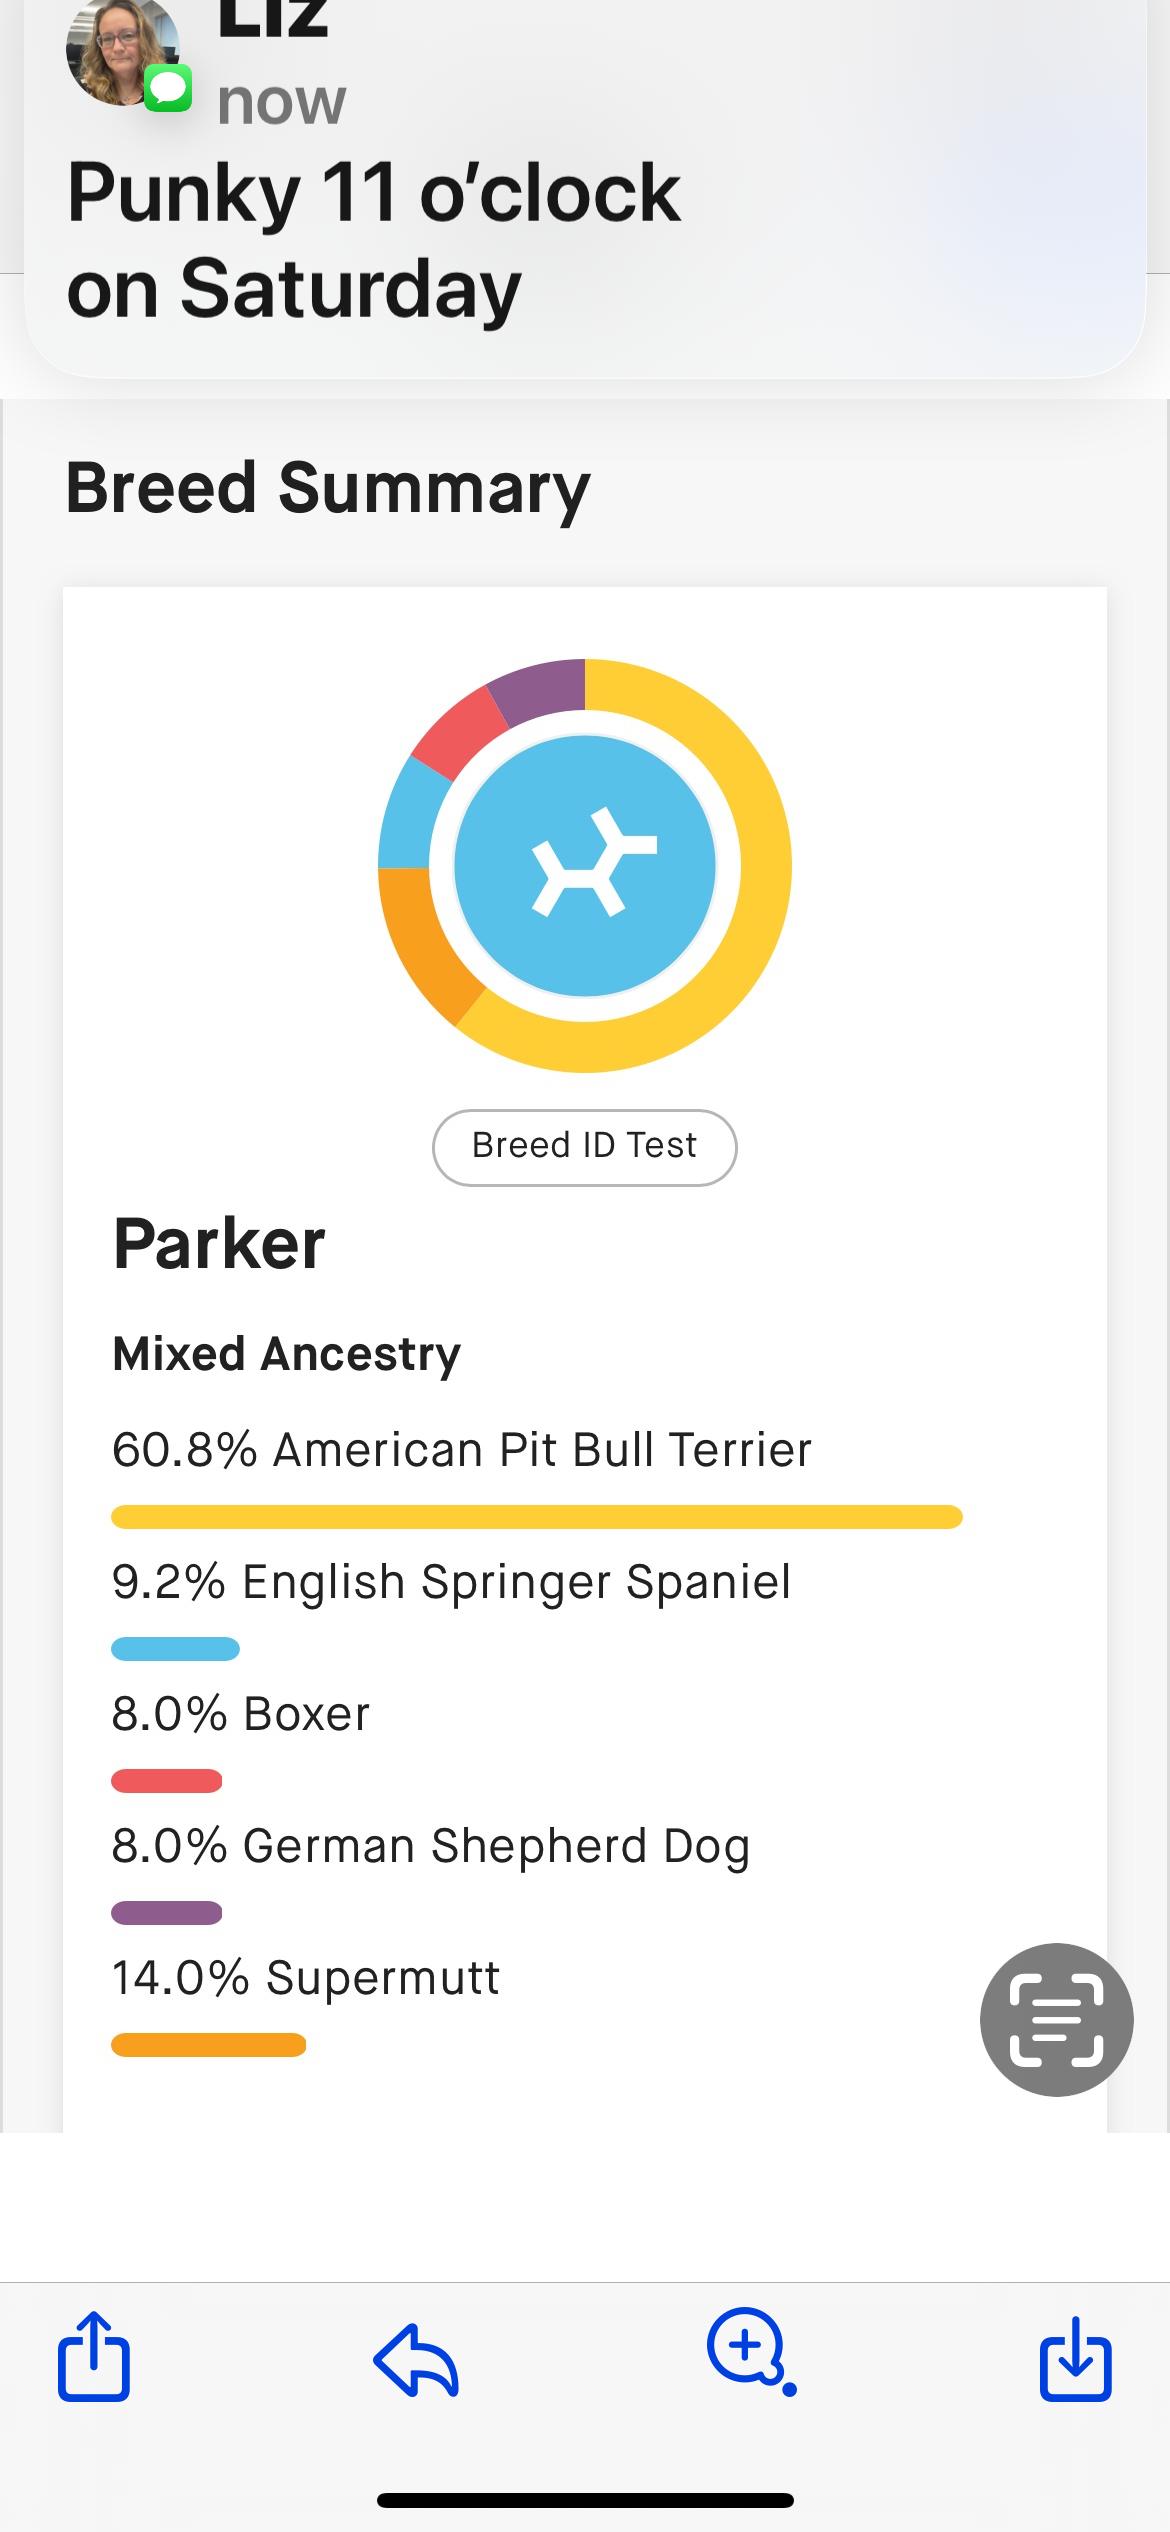Tap the yellow American Pit Bull Terrier bar
Viewport: 1170px width, 2532px height.
[536, 1517]
